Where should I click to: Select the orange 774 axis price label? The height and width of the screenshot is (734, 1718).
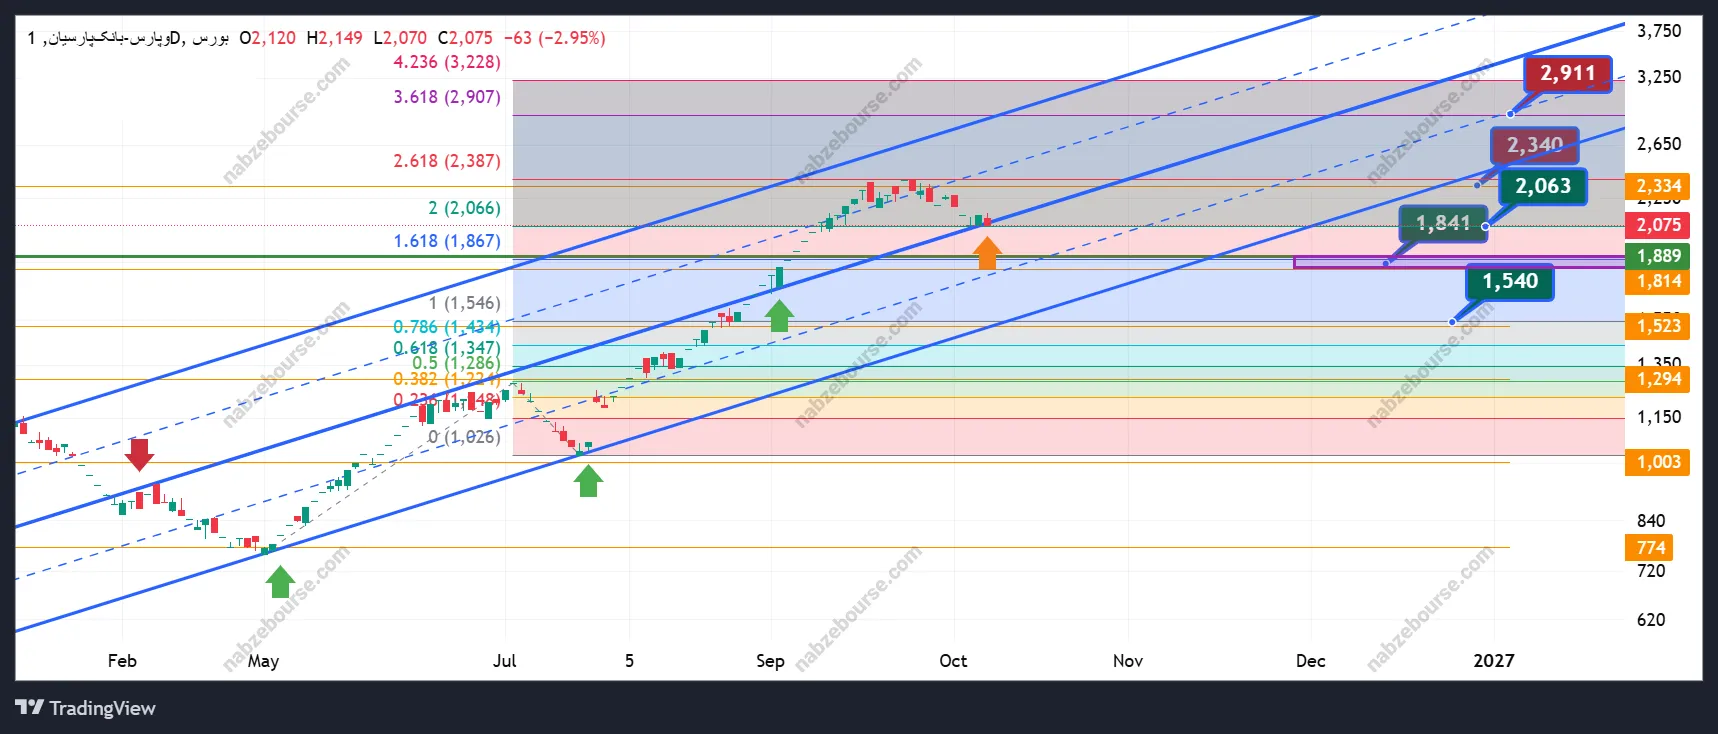click(x=1651, y=548)
